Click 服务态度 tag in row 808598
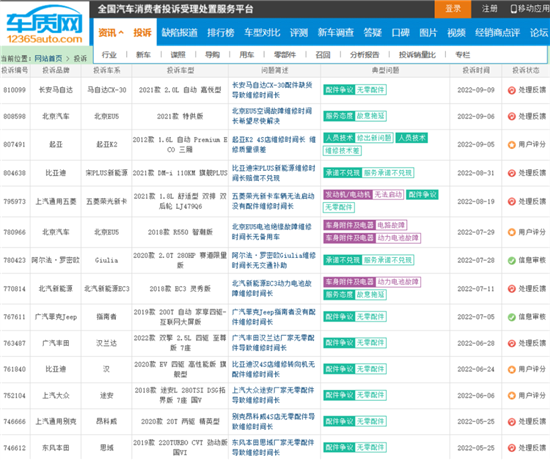This screenshot has width=550, height=460. tap(339, 116)
